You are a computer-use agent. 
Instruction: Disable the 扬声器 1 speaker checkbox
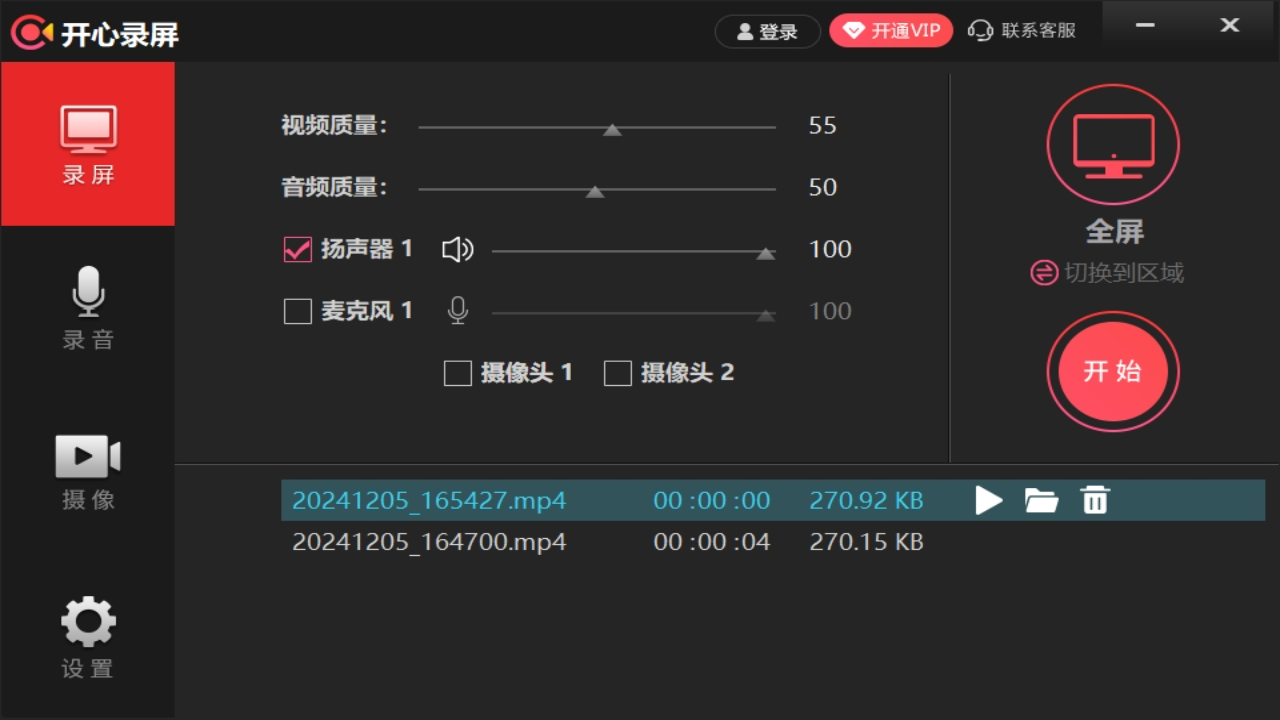click(x=297, y=249)
